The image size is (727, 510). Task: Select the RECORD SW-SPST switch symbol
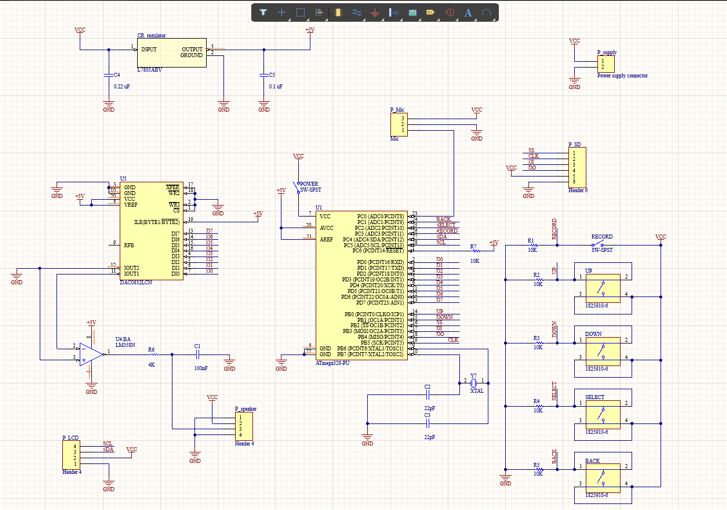click(599, 244)
